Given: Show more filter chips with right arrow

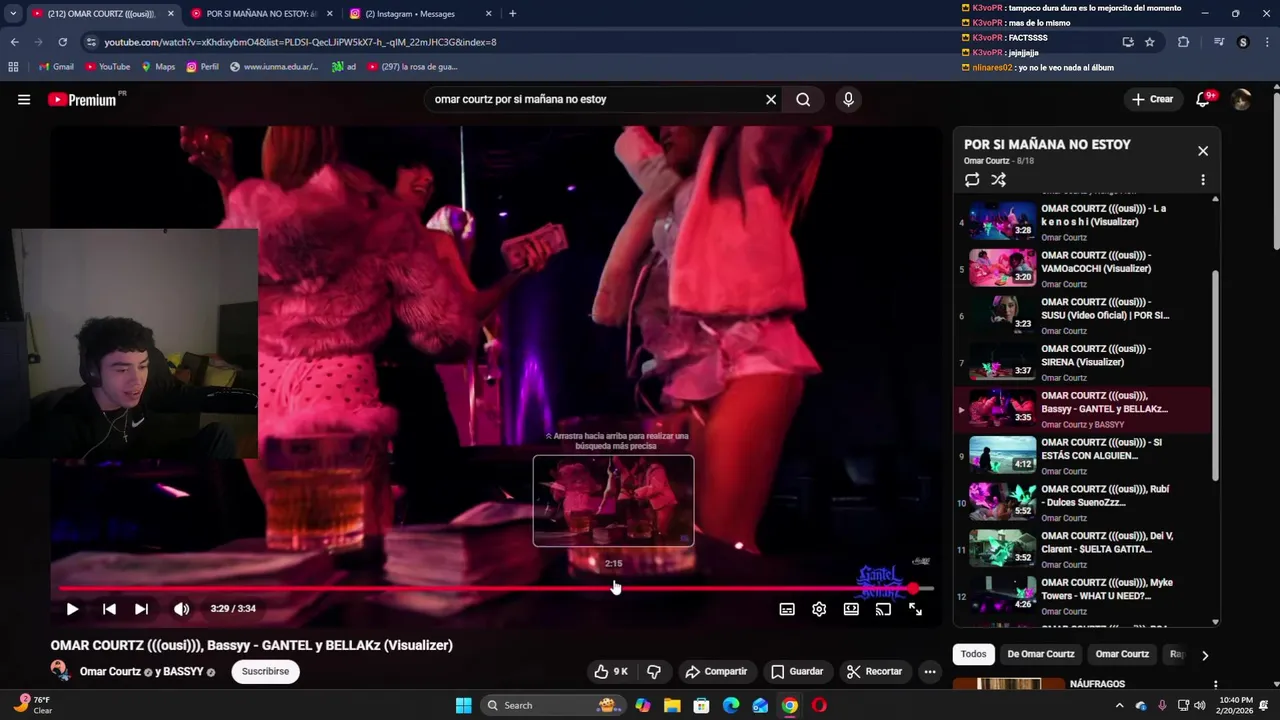Looking at the screenshot, I should (x=1204, y=655).
